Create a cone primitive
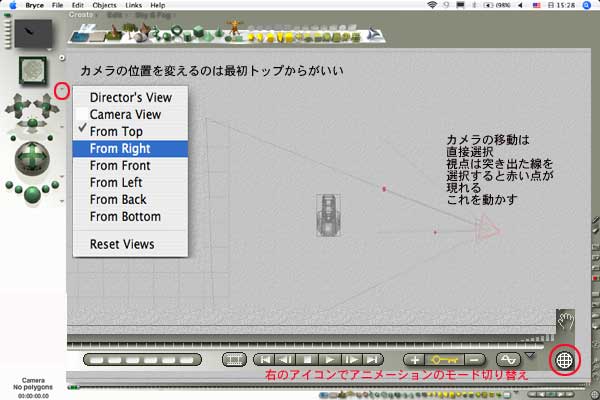Image resolution: width=600 pixels, height=400 pixels. pyautogui.click(x=219, y=33)
